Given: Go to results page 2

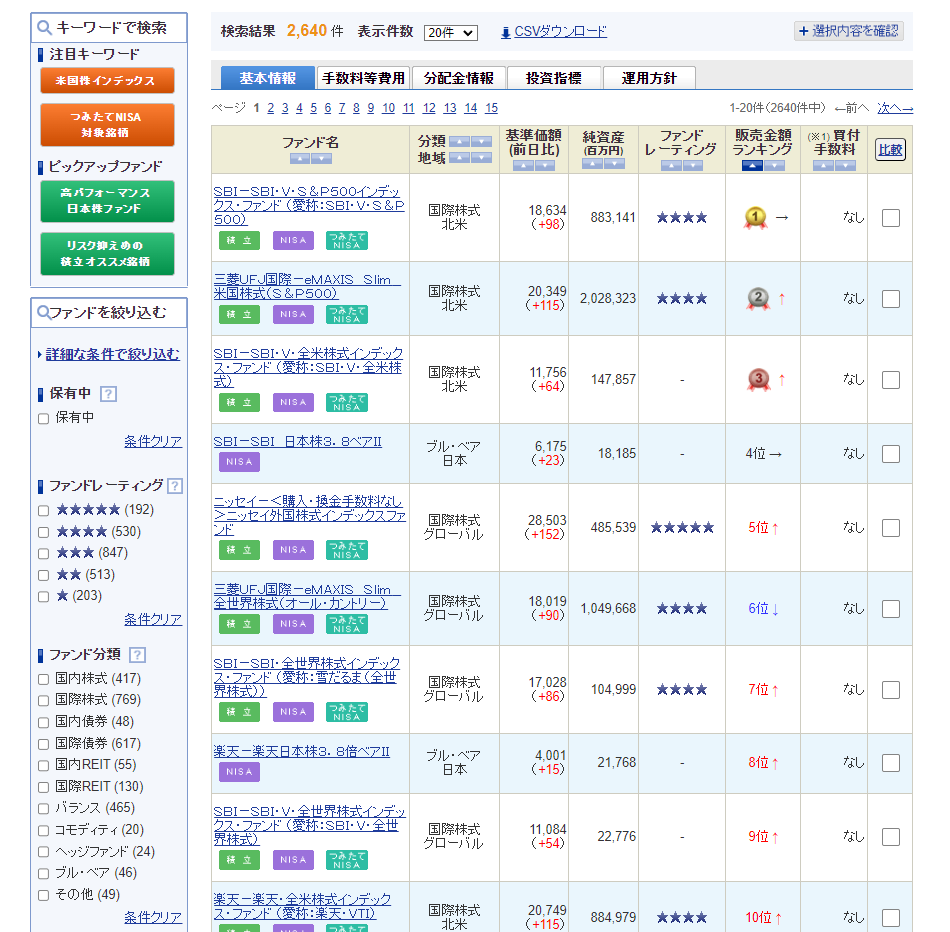Looking at the screenshot, I should point(270,108).
